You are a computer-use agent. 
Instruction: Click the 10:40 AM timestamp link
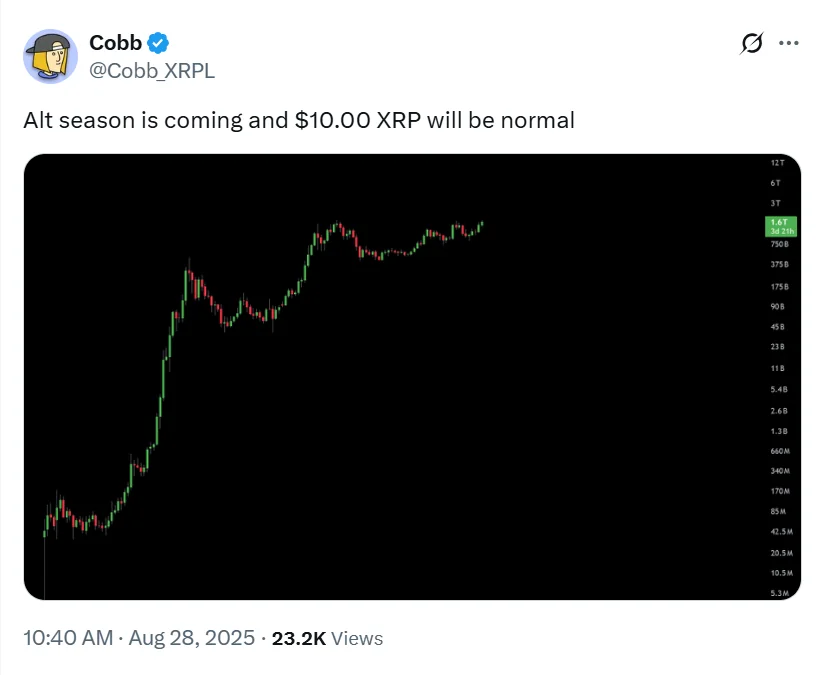pyautogui.click(x=65, y=638)
